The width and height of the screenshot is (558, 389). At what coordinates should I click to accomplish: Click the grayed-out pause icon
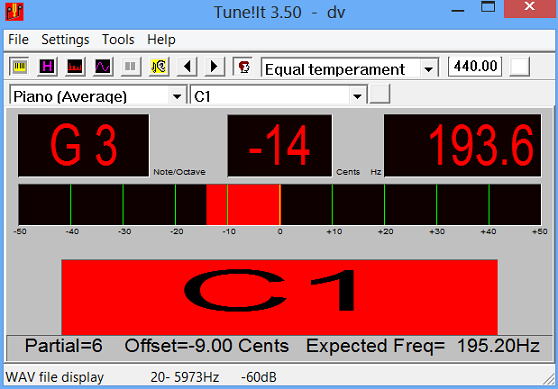coord(130,67)
